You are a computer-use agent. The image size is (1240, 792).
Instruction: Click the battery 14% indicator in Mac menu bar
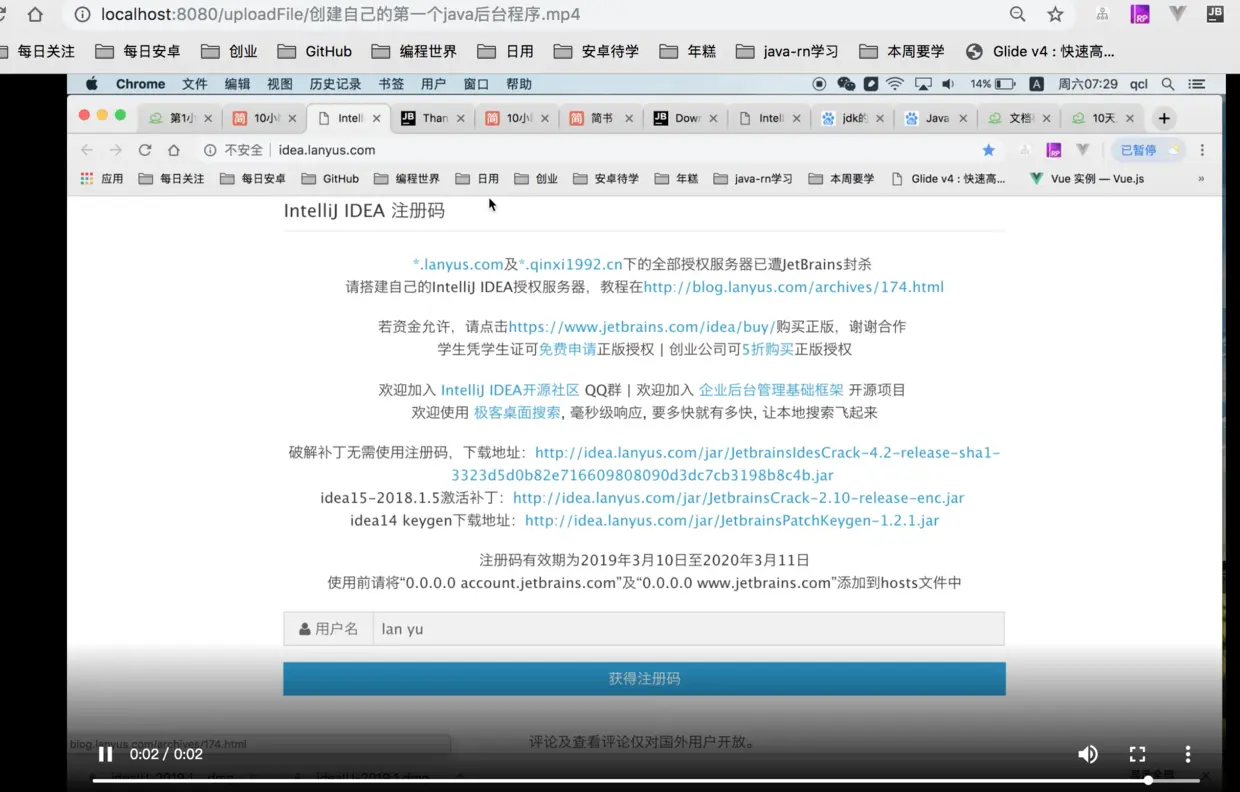point(993,84)
